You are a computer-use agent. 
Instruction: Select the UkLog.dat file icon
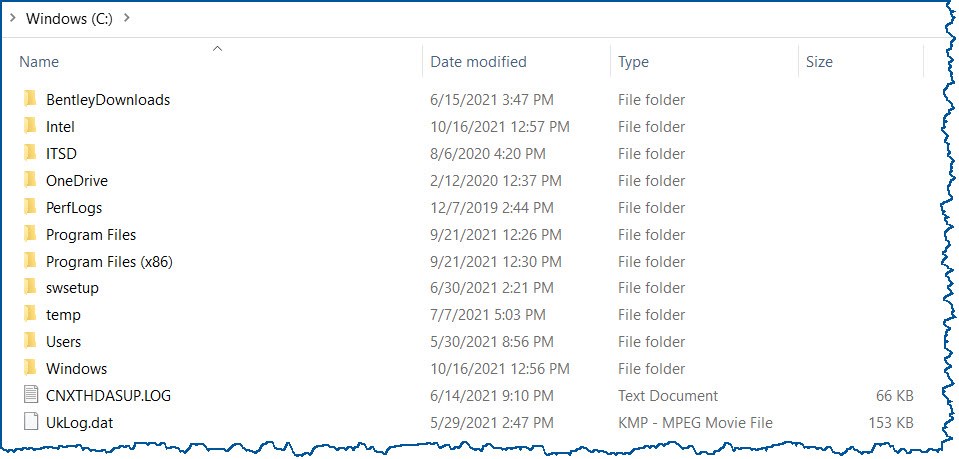[30, 422]
